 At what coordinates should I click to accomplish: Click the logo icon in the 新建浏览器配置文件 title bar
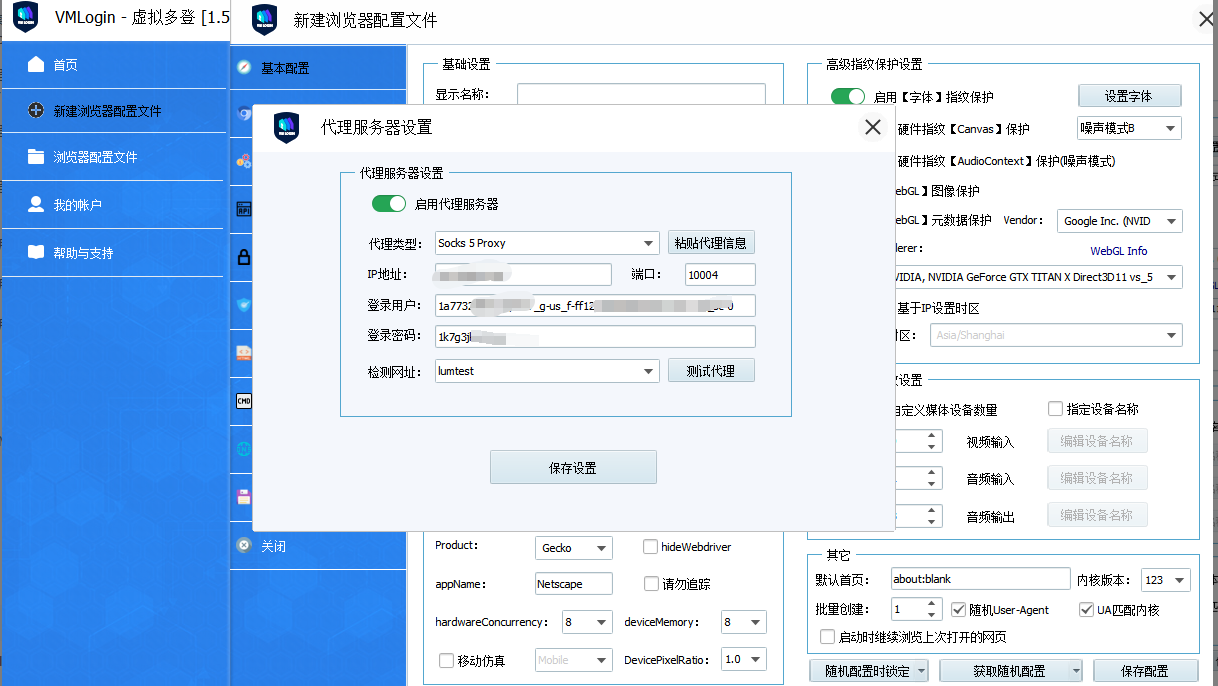click(264, 20)
